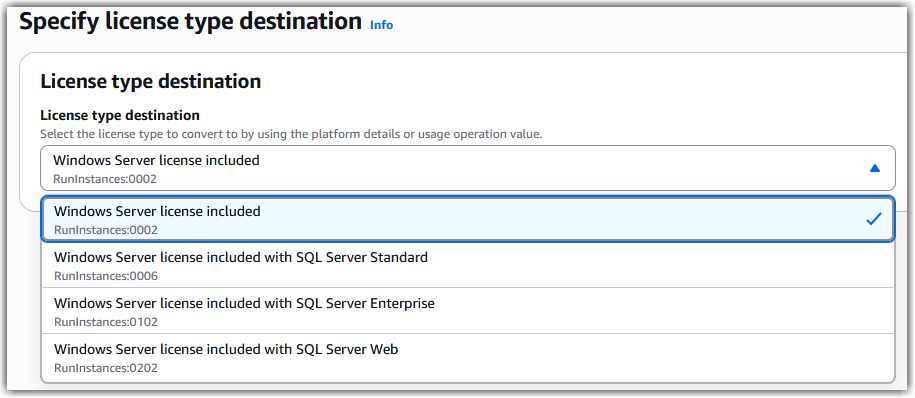
Task: Choose Windows Server with SQL Server Standard
Action: coord(467,265)
